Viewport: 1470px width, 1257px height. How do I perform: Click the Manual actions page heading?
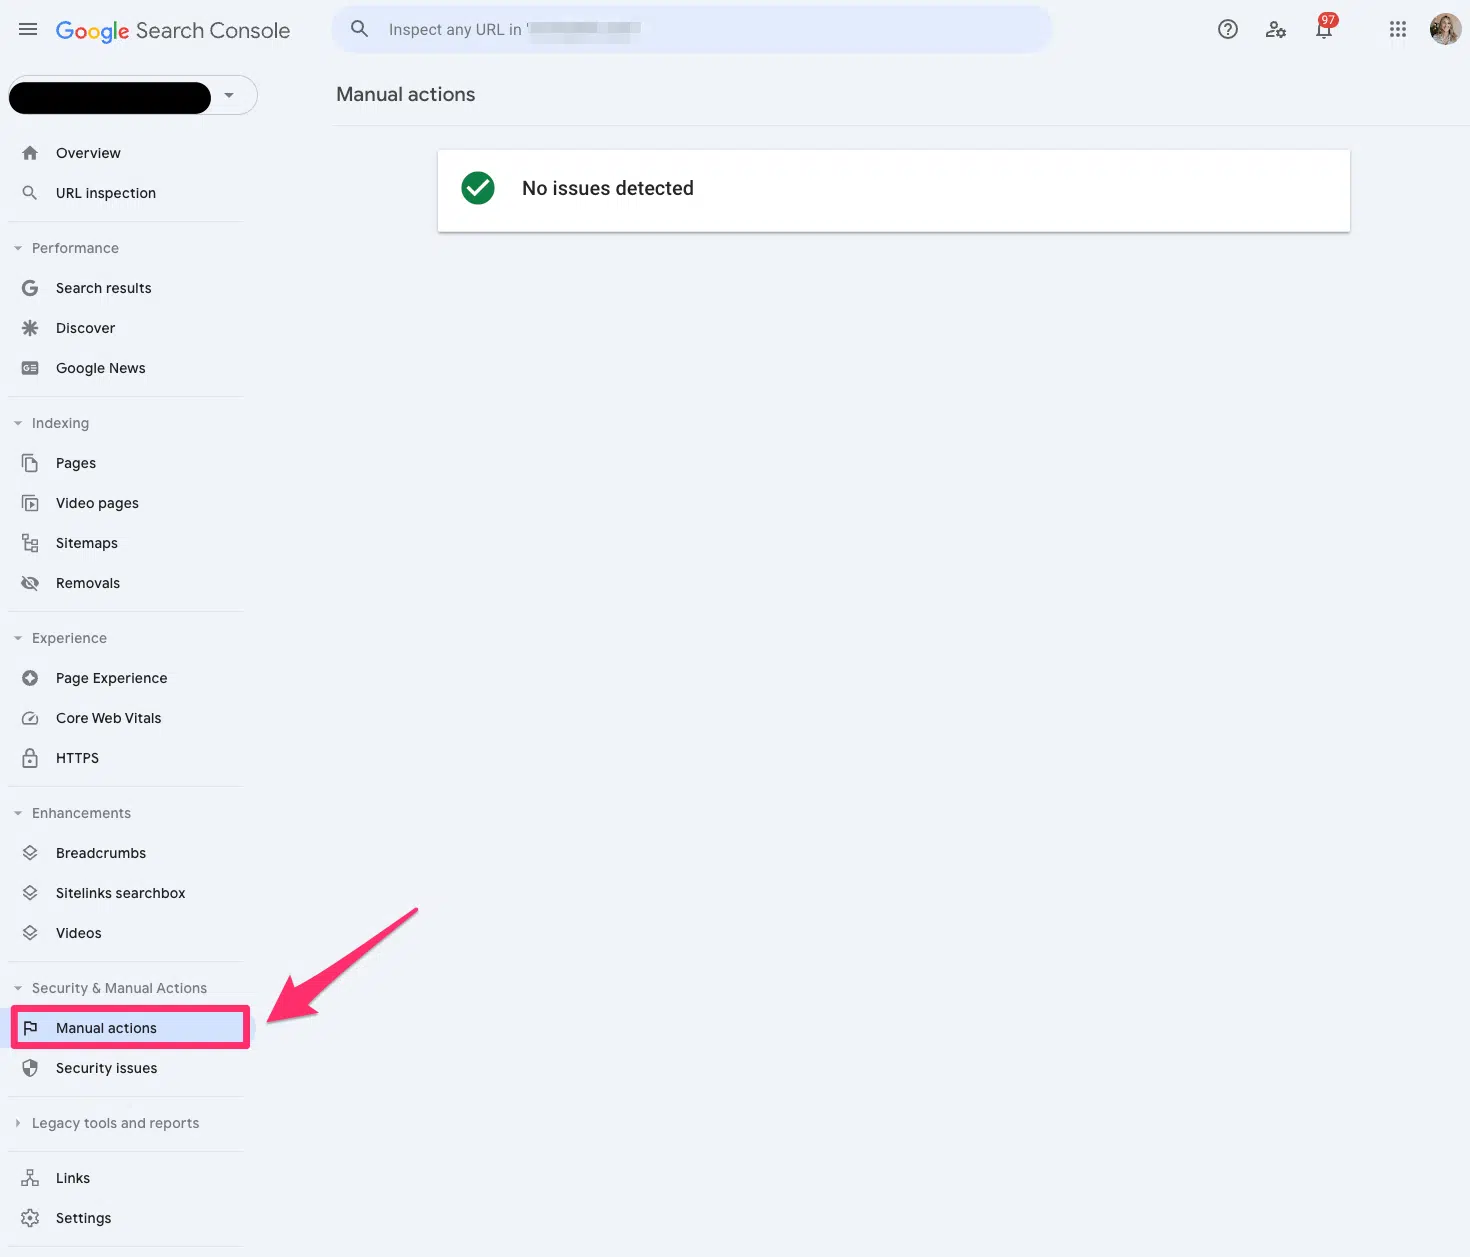click(x=406, y=94)
